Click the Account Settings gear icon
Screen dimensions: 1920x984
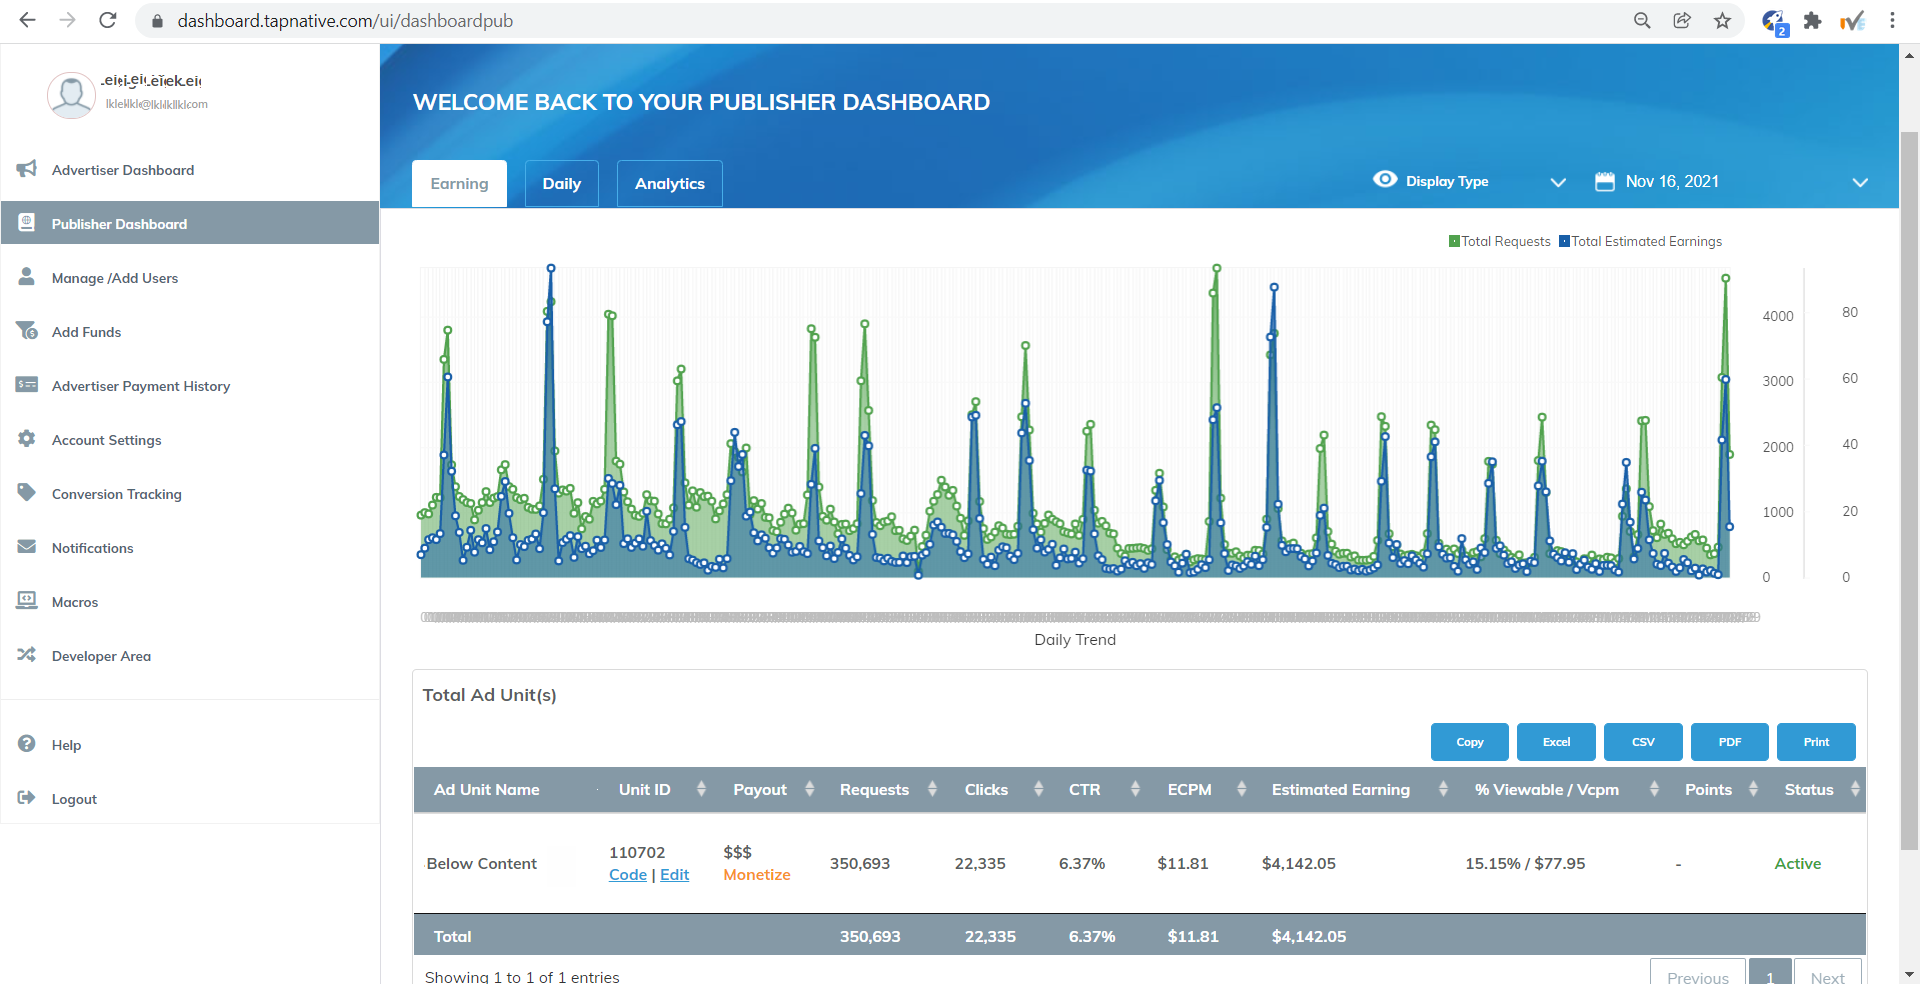(27, 439)
